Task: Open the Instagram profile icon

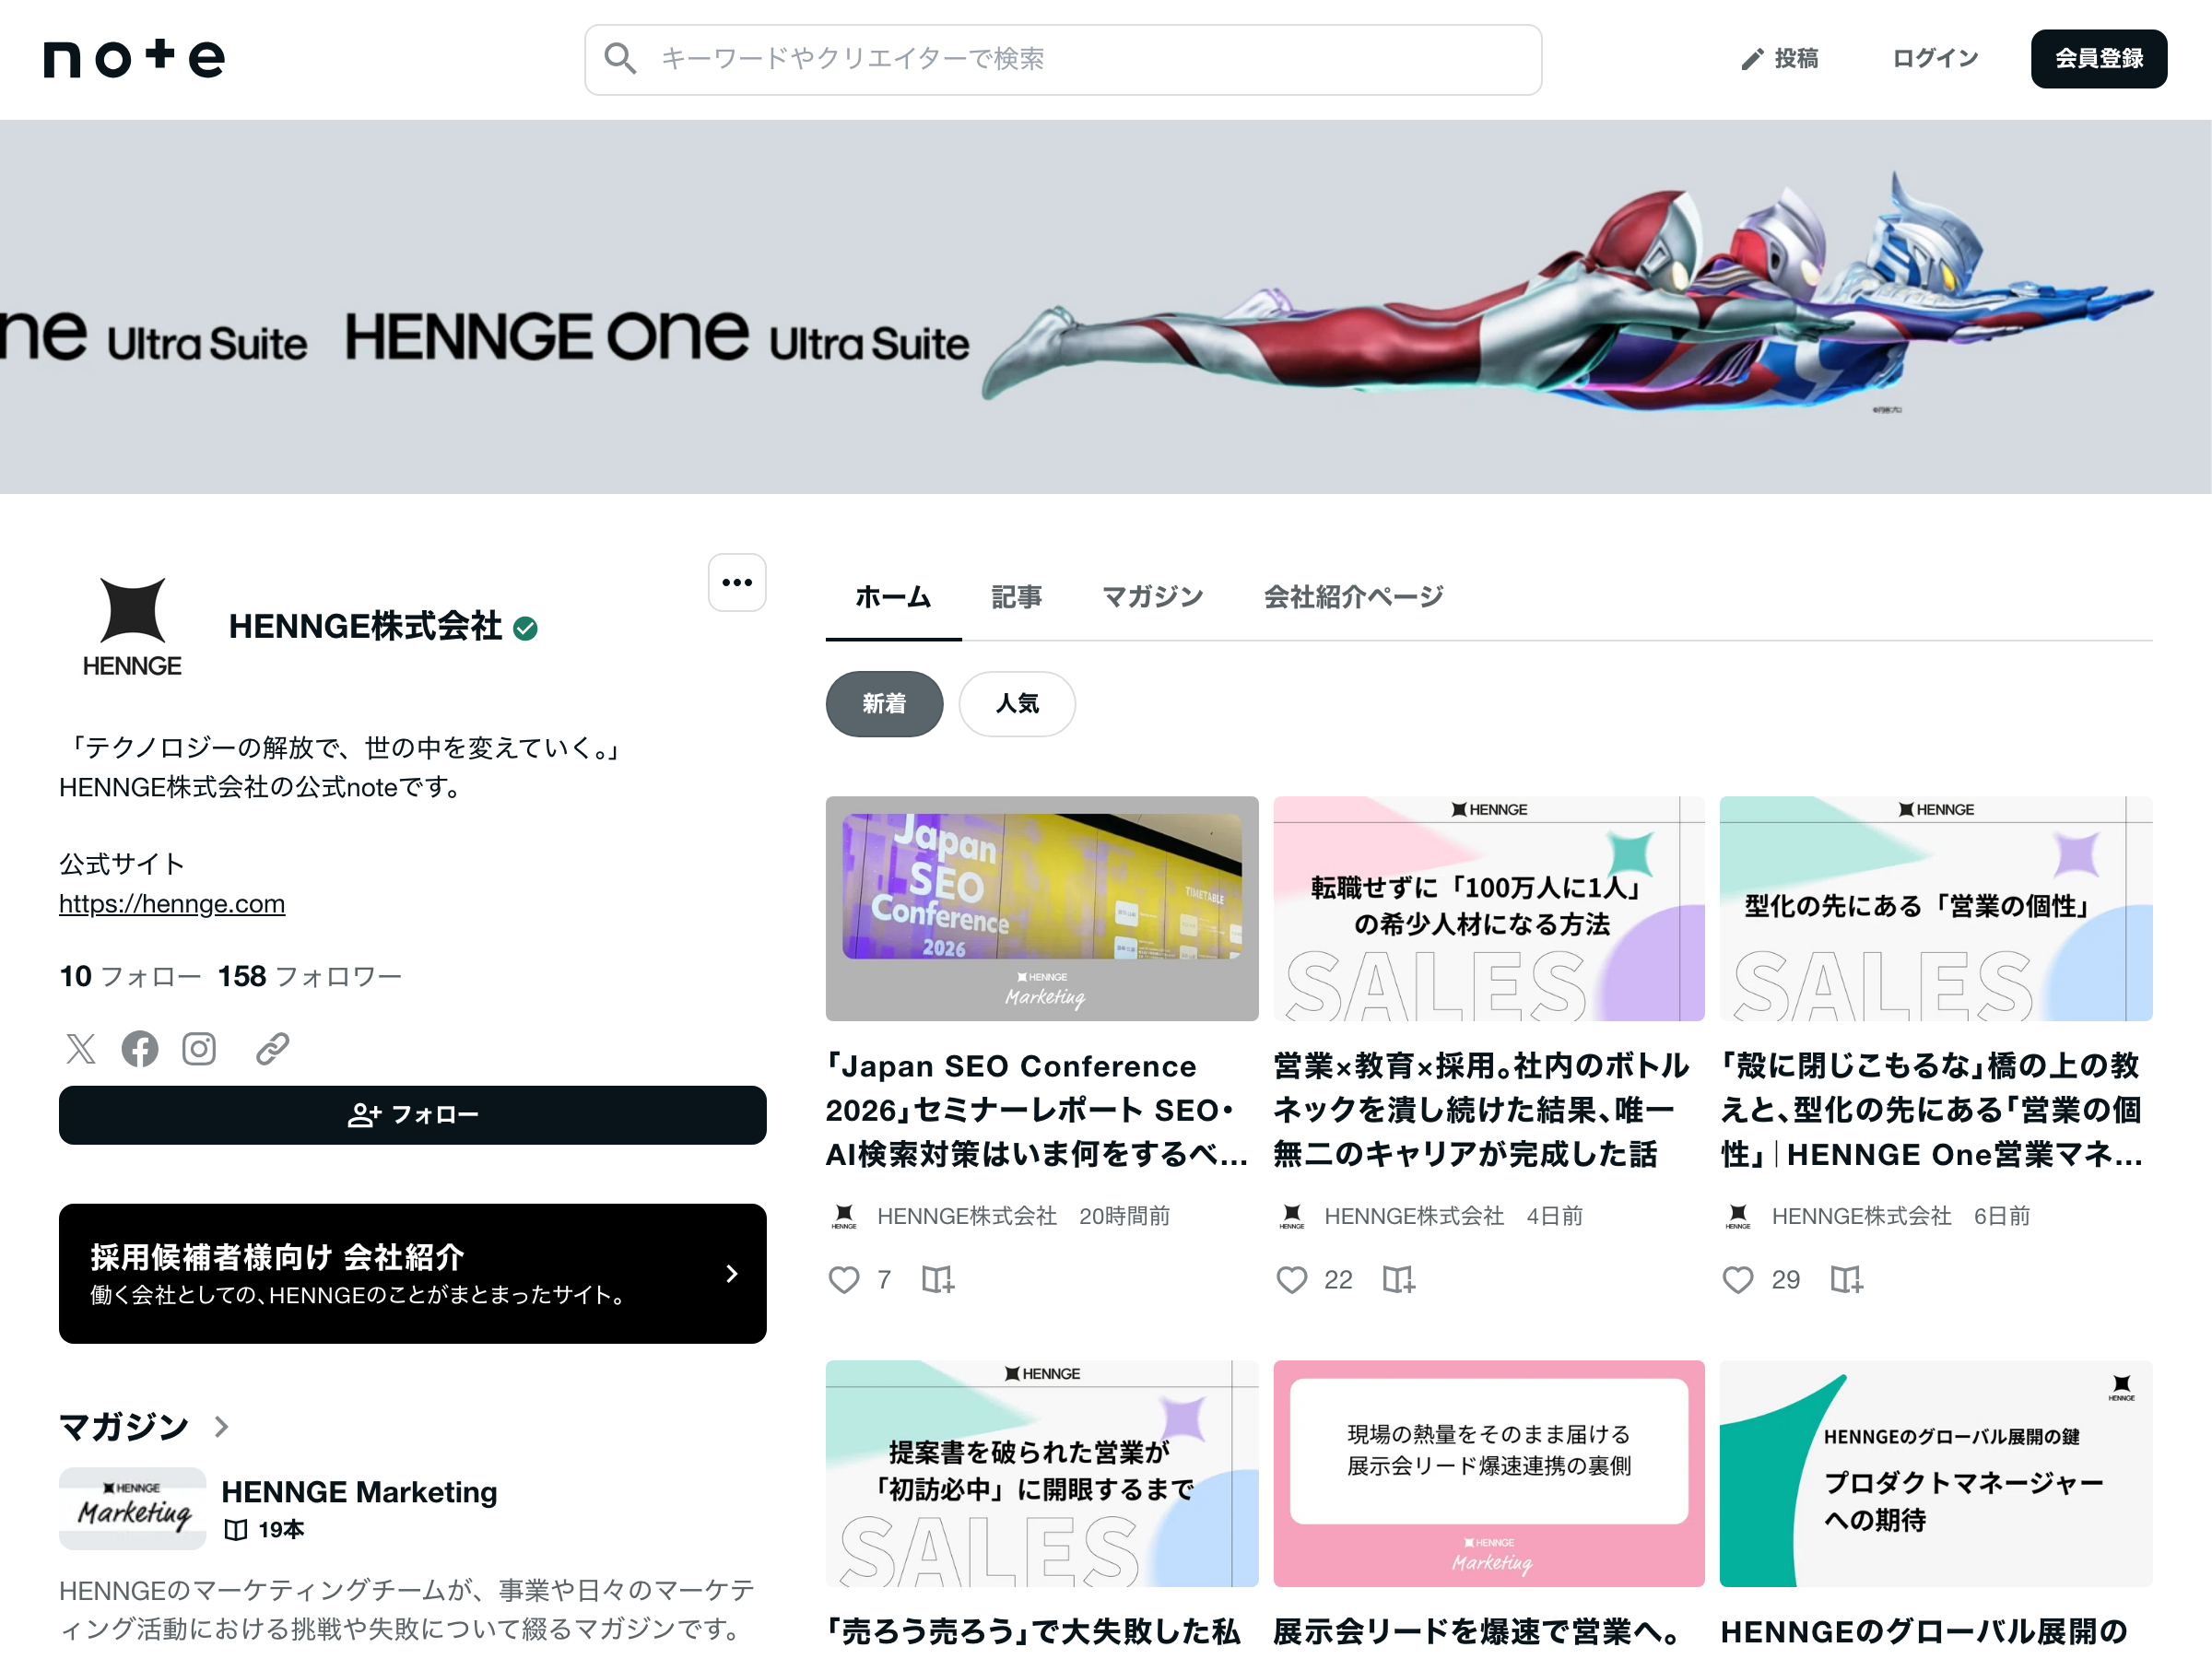Action: [199, 1048]
